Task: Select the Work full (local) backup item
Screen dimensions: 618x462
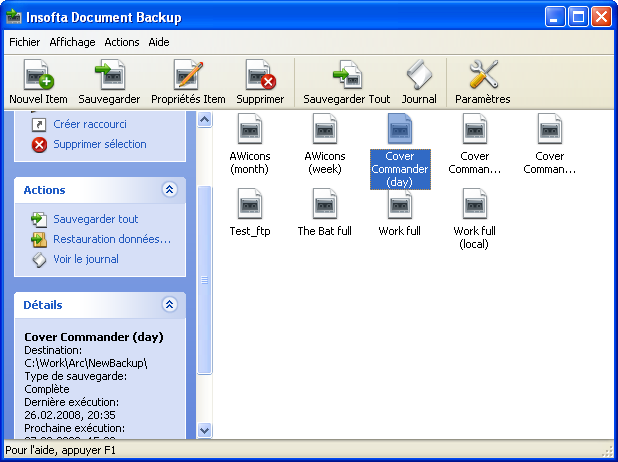Action: pyautogui.click(x=475, y=219)
